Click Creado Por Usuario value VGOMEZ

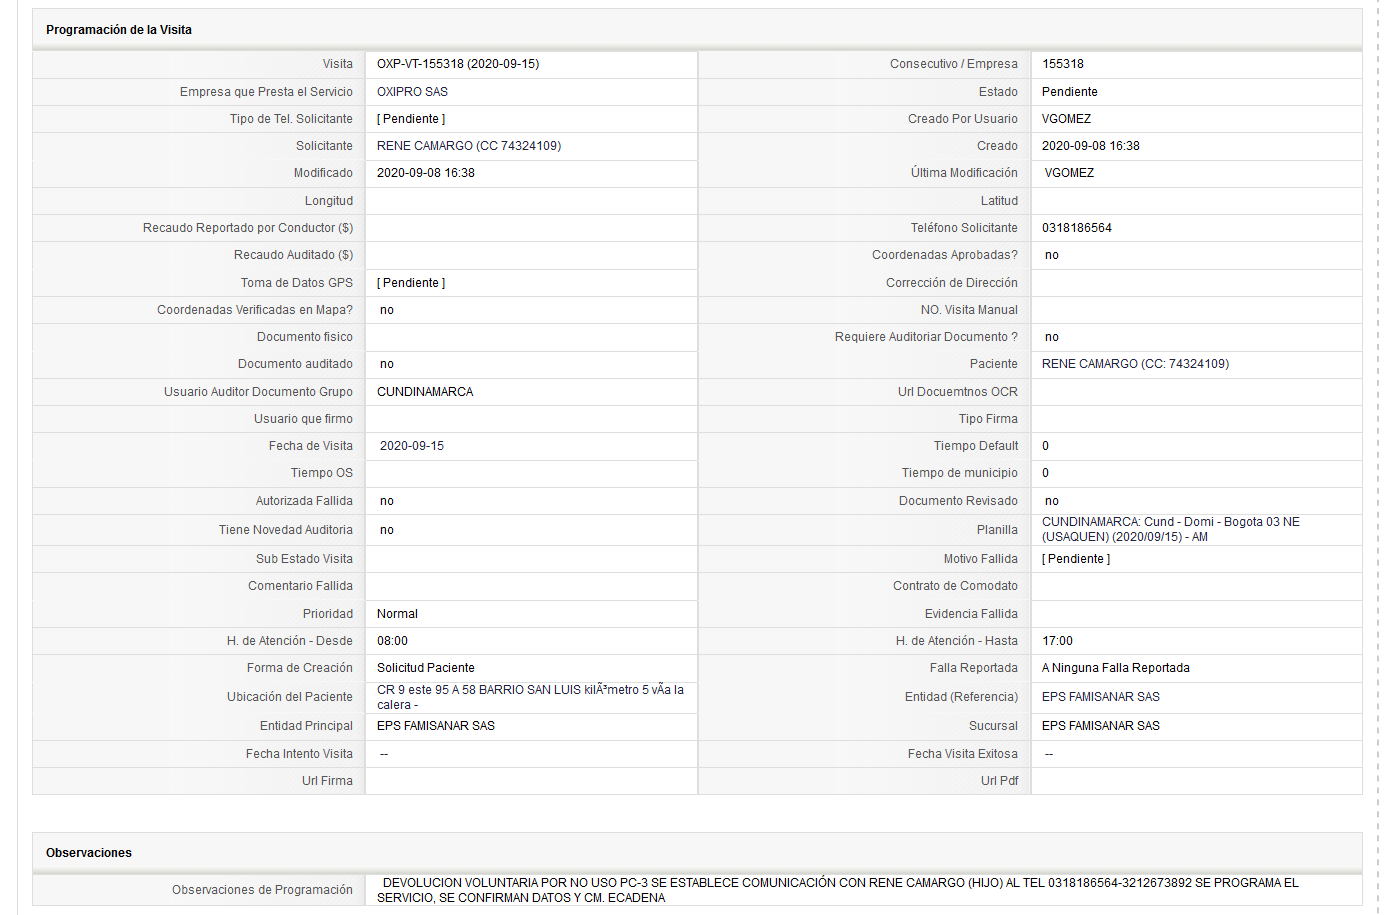pyautogui.click(x=1066, y=119)
